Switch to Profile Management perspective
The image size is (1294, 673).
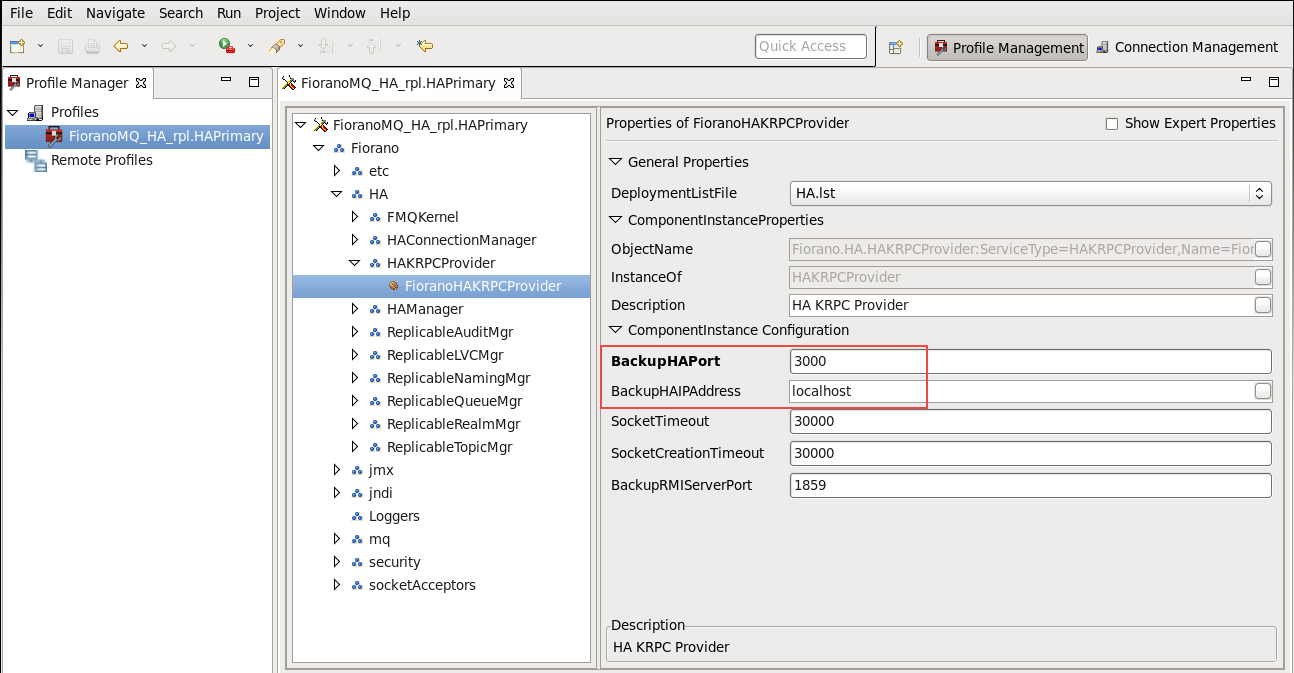click(1008, 47)
